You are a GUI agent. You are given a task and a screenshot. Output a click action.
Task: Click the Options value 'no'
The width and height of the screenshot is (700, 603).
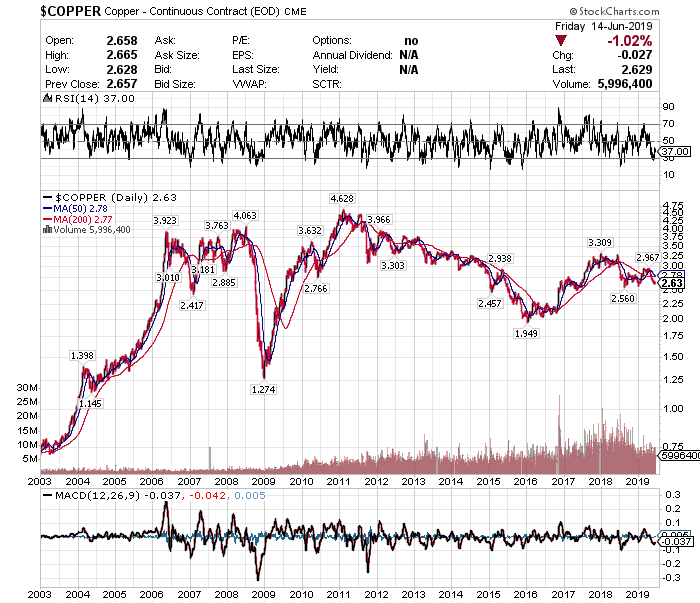(x=411, y=41)
